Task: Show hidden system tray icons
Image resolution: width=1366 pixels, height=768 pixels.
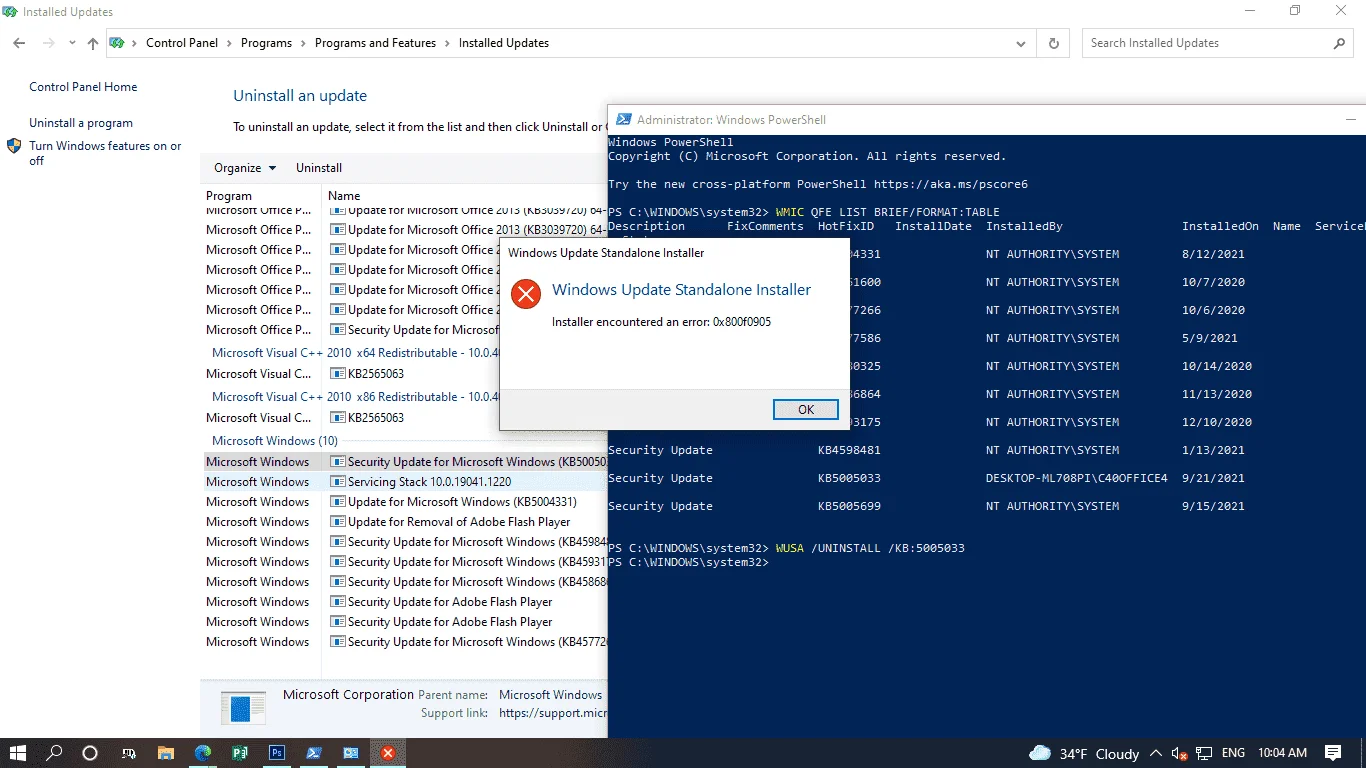Action: [1157, 753]
